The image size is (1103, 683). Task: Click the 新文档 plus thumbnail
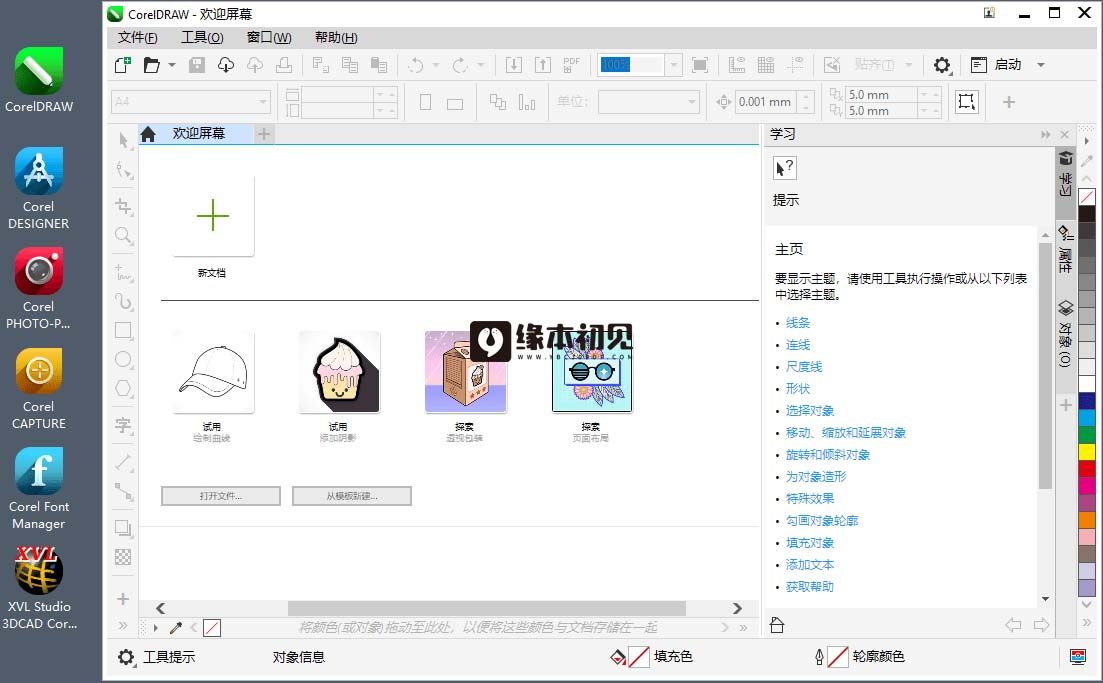pos(213,215)
